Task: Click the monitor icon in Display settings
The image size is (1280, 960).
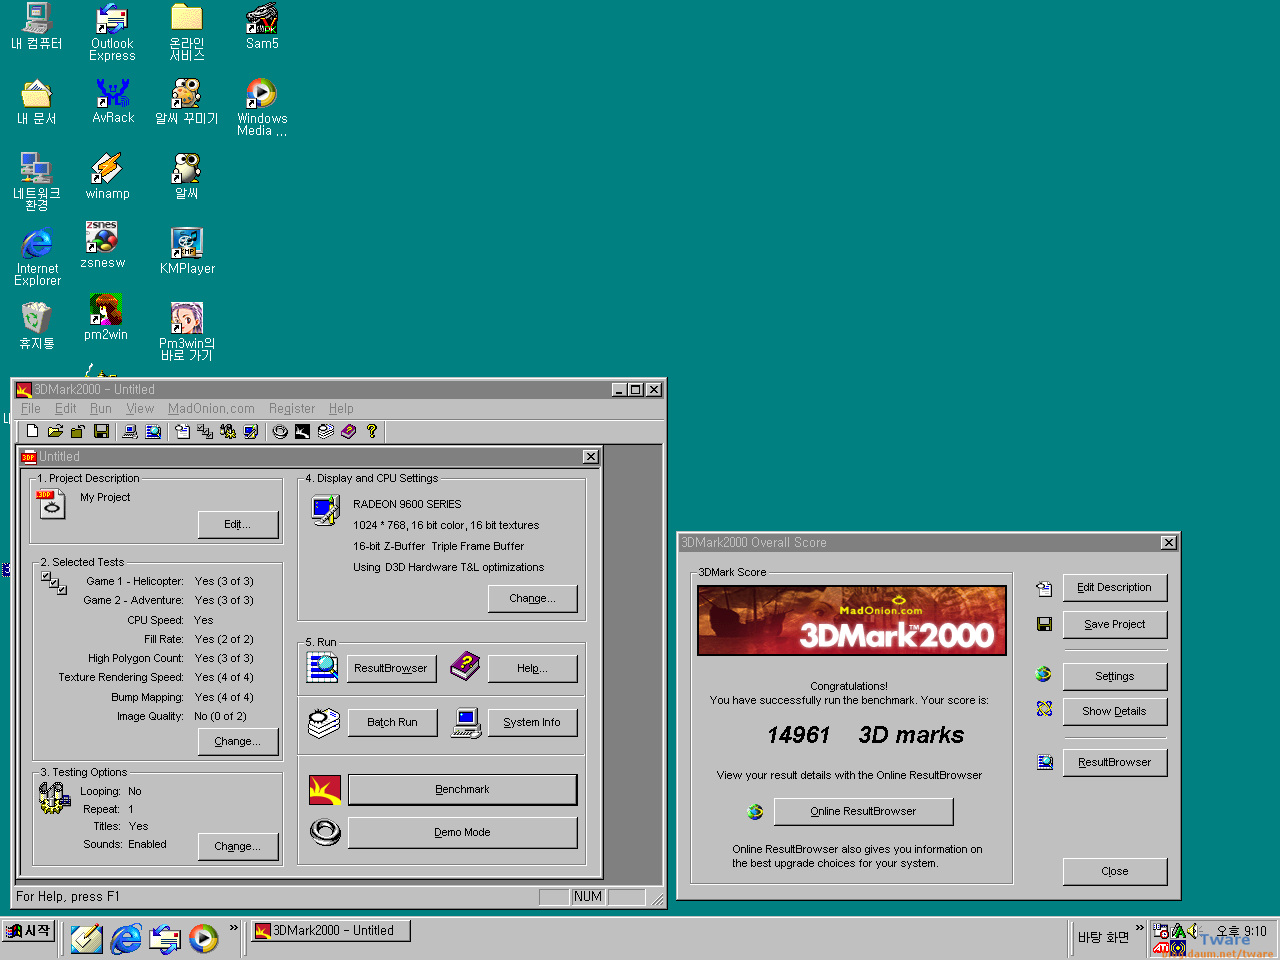Action: coord(325,510)
